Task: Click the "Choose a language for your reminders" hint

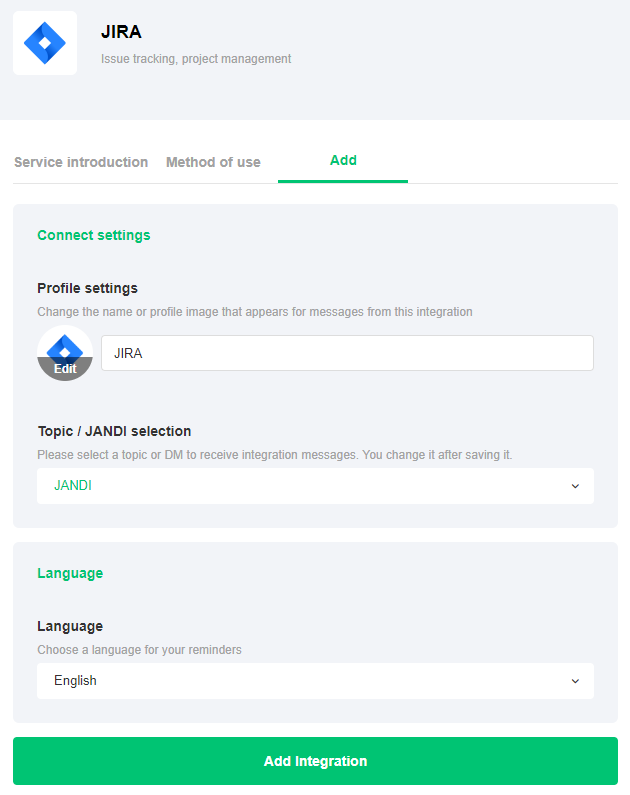Action: tap(139, 649)
